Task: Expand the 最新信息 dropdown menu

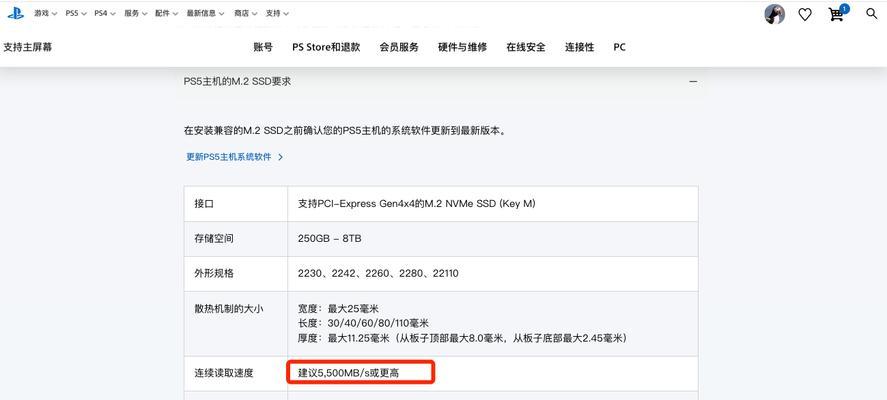Action: click(205, 13)
